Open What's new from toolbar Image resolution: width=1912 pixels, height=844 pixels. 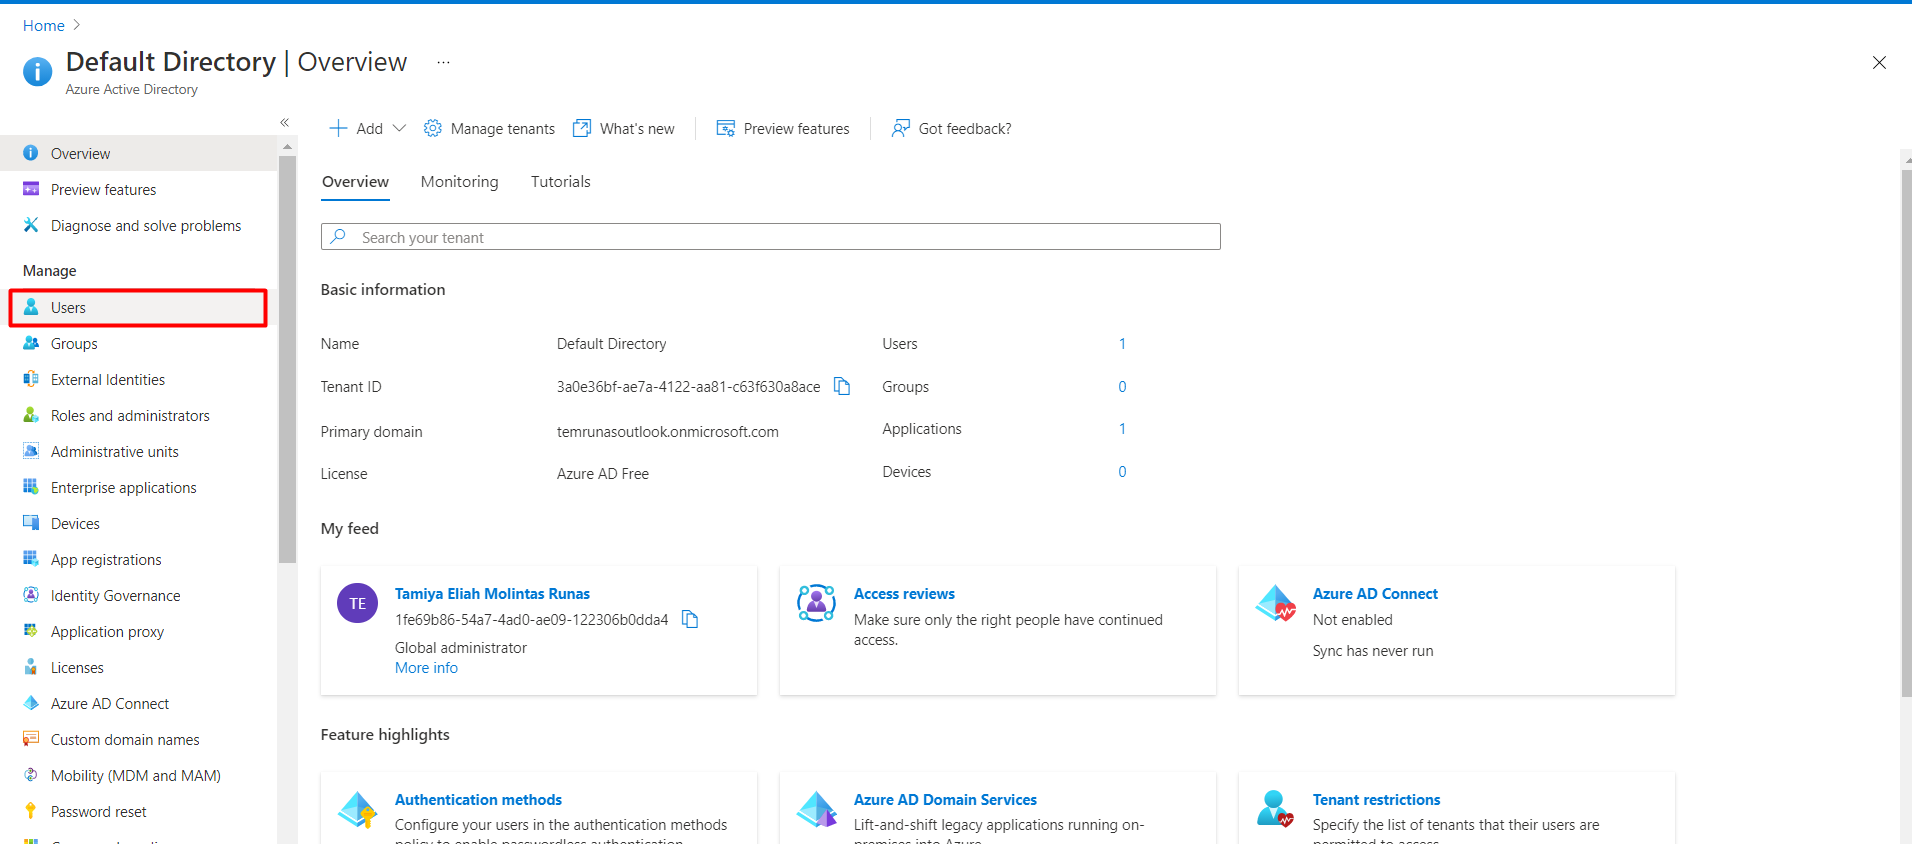tap(624, 128)
